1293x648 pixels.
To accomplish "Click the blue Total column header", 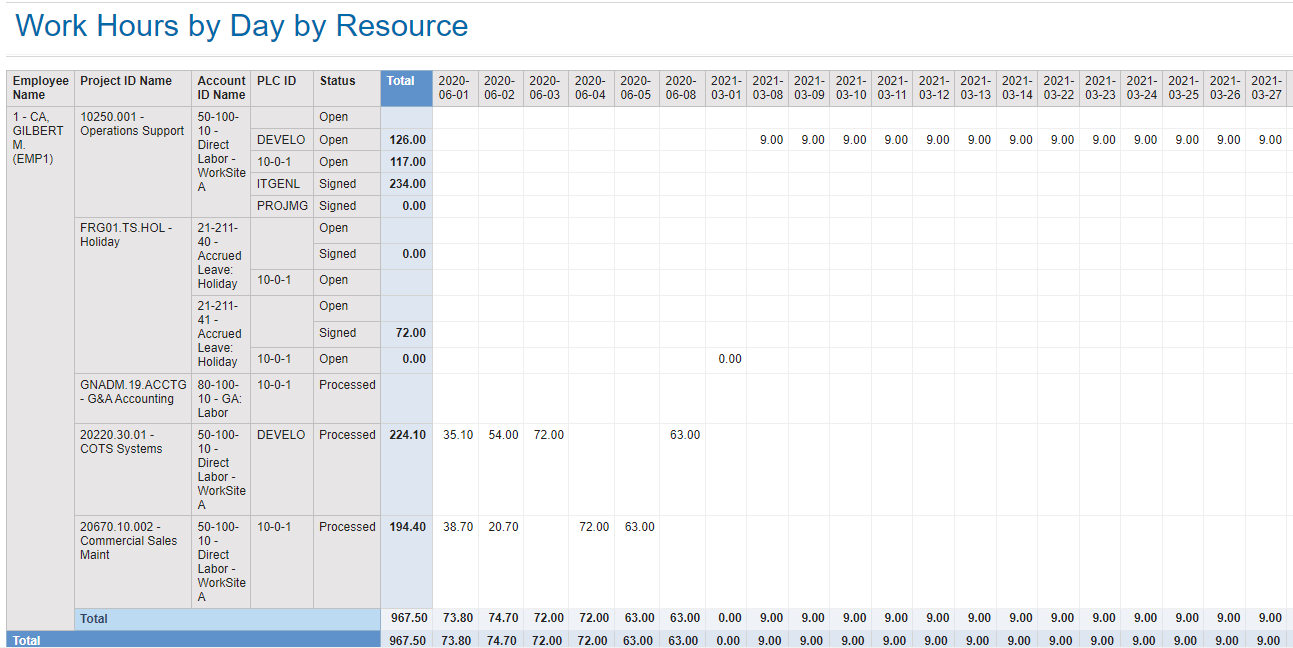I will 401,81.
